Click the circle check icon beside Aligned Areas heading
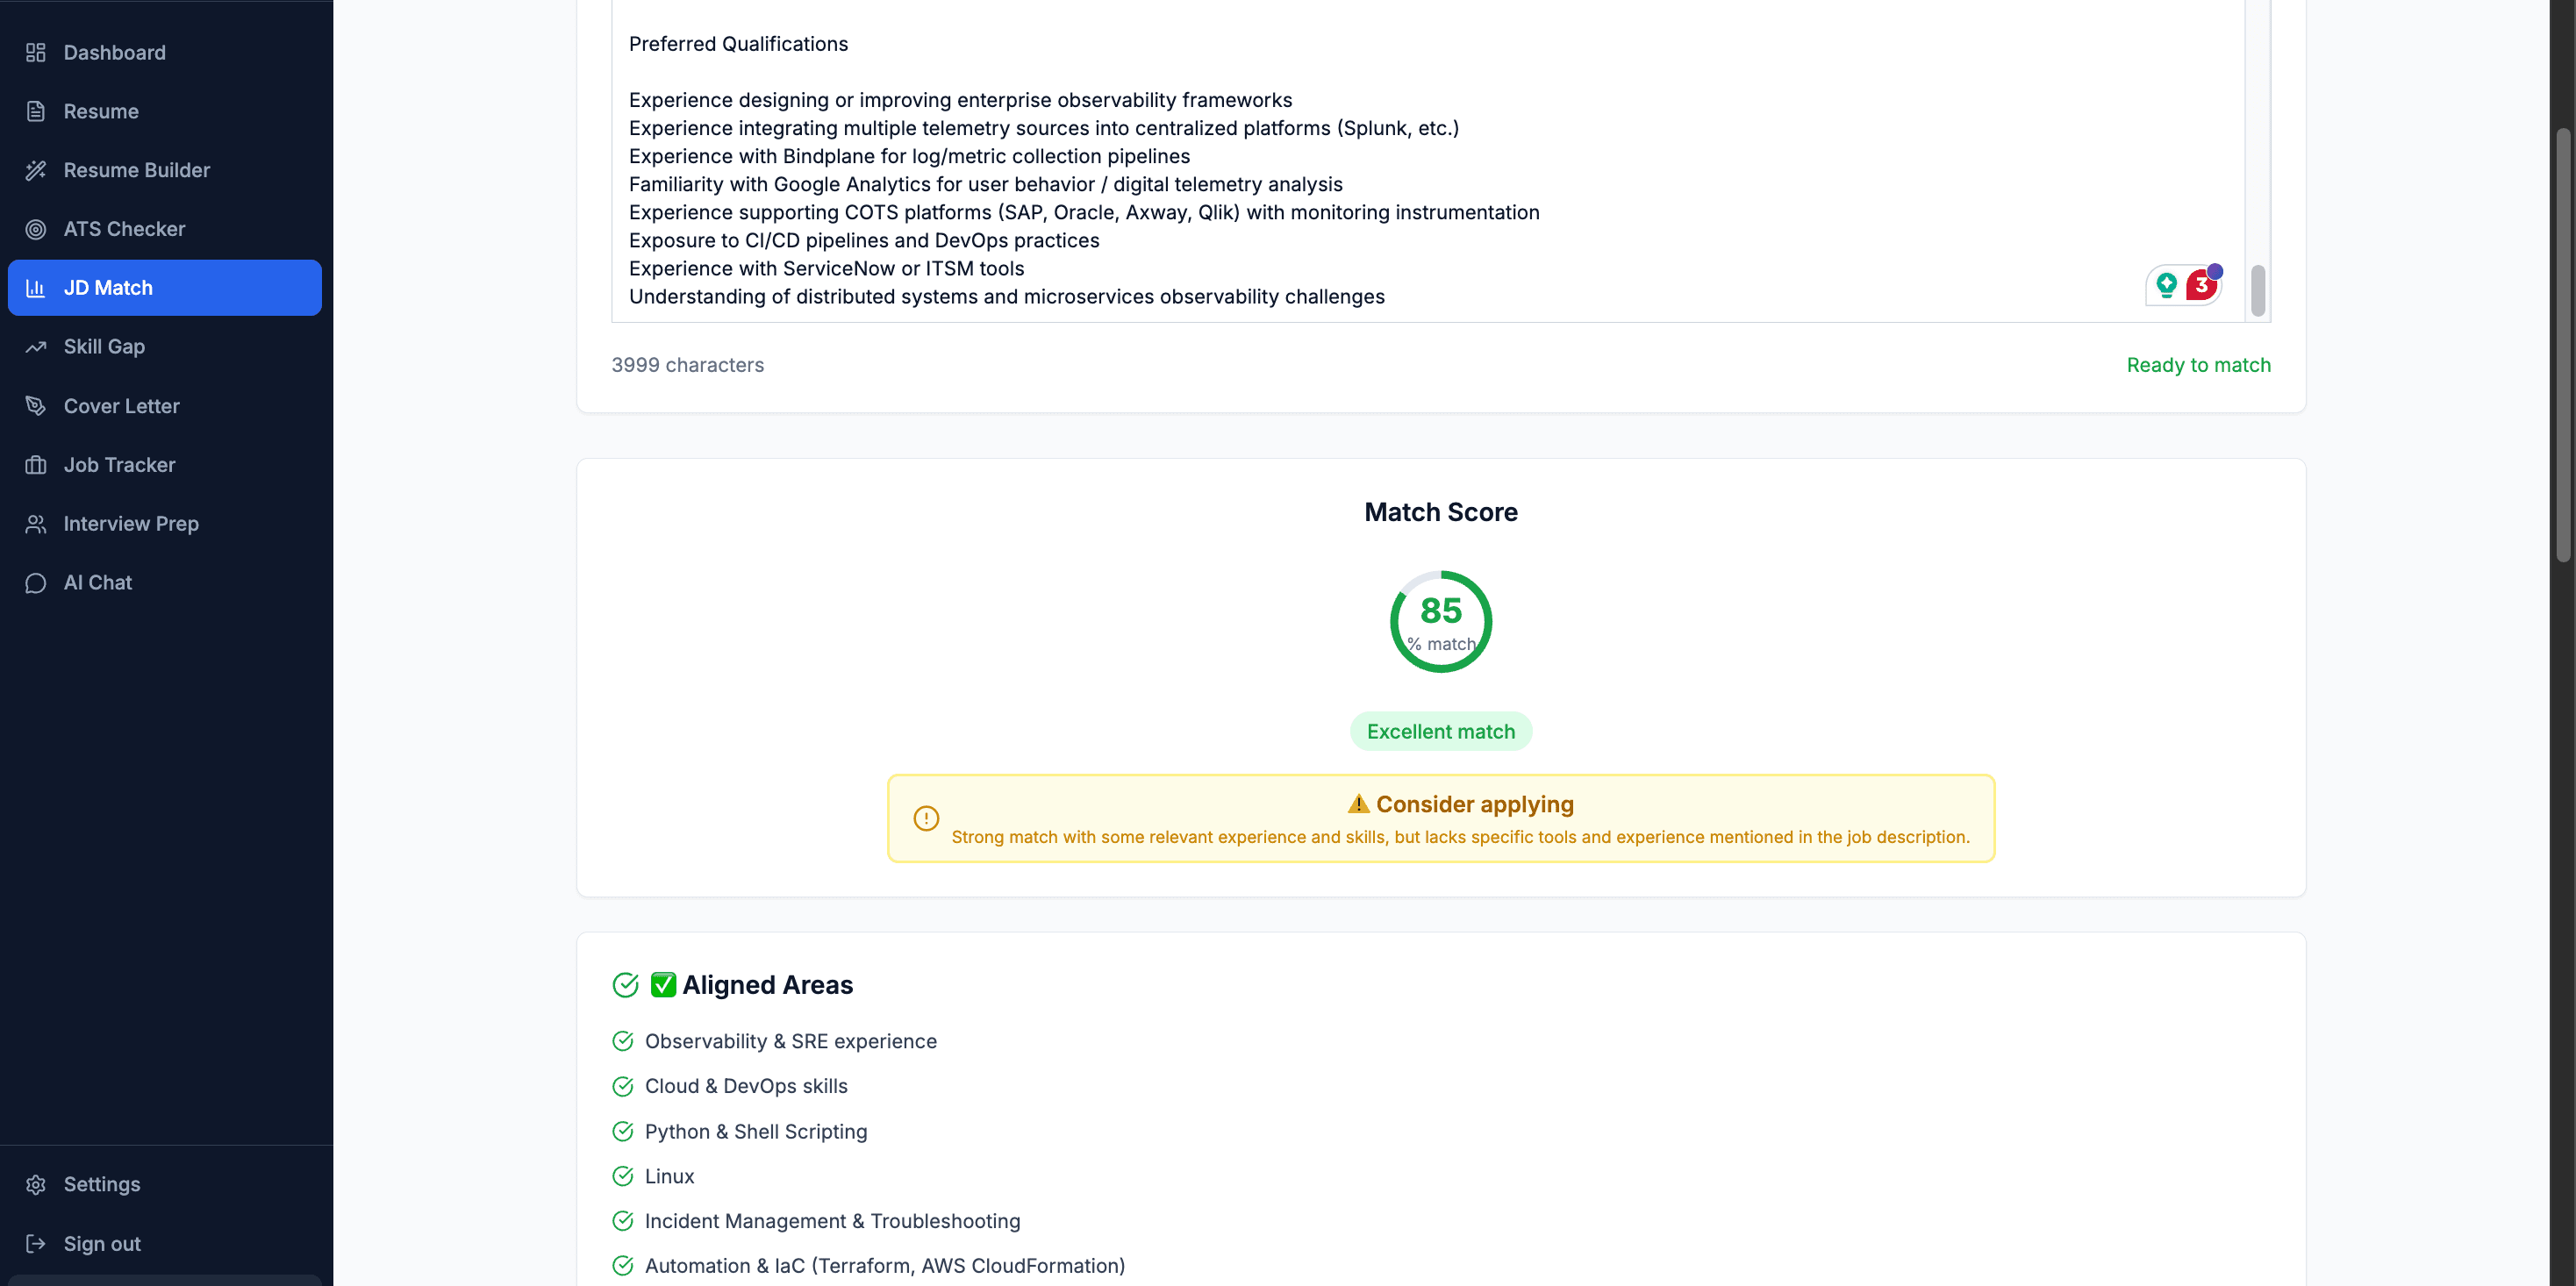 point(625,985)
